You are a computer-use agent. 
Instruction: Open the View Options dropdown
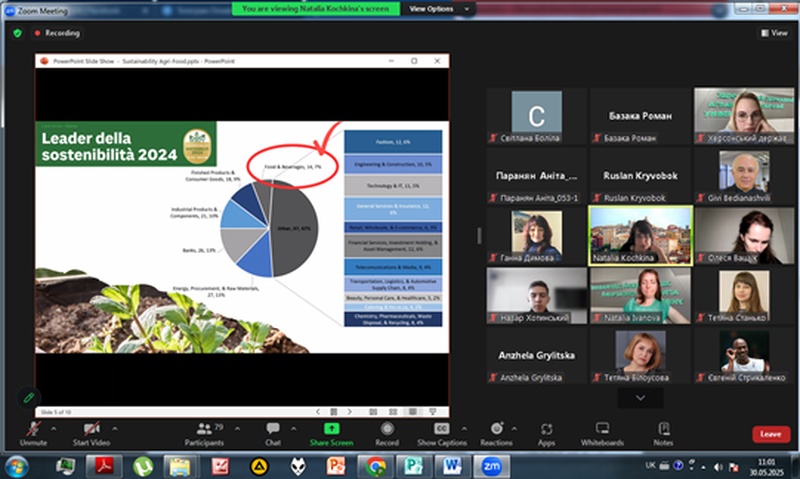(x=439, y=9)
